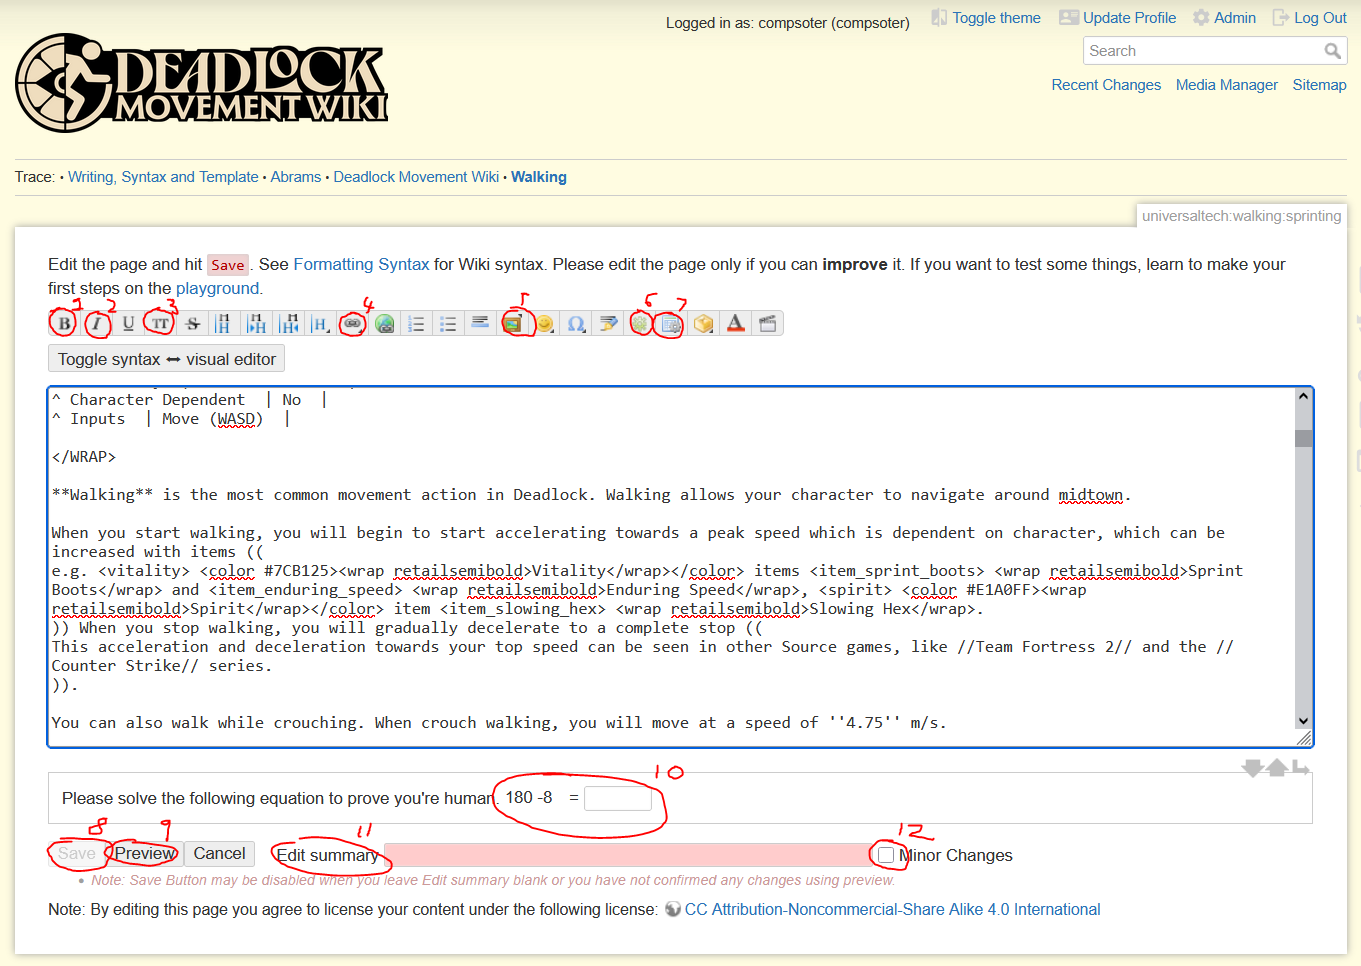Apply italic formatting to the text
Image resolution: width=1361 pixels, height=966 pixels.
(95, 322)
